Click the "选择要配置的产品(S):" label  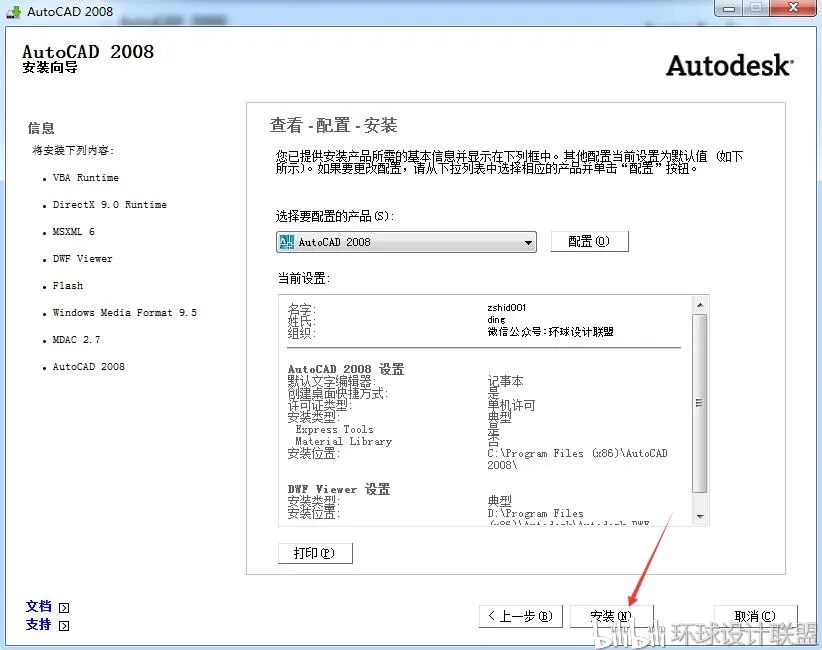(x=335, y=216)
